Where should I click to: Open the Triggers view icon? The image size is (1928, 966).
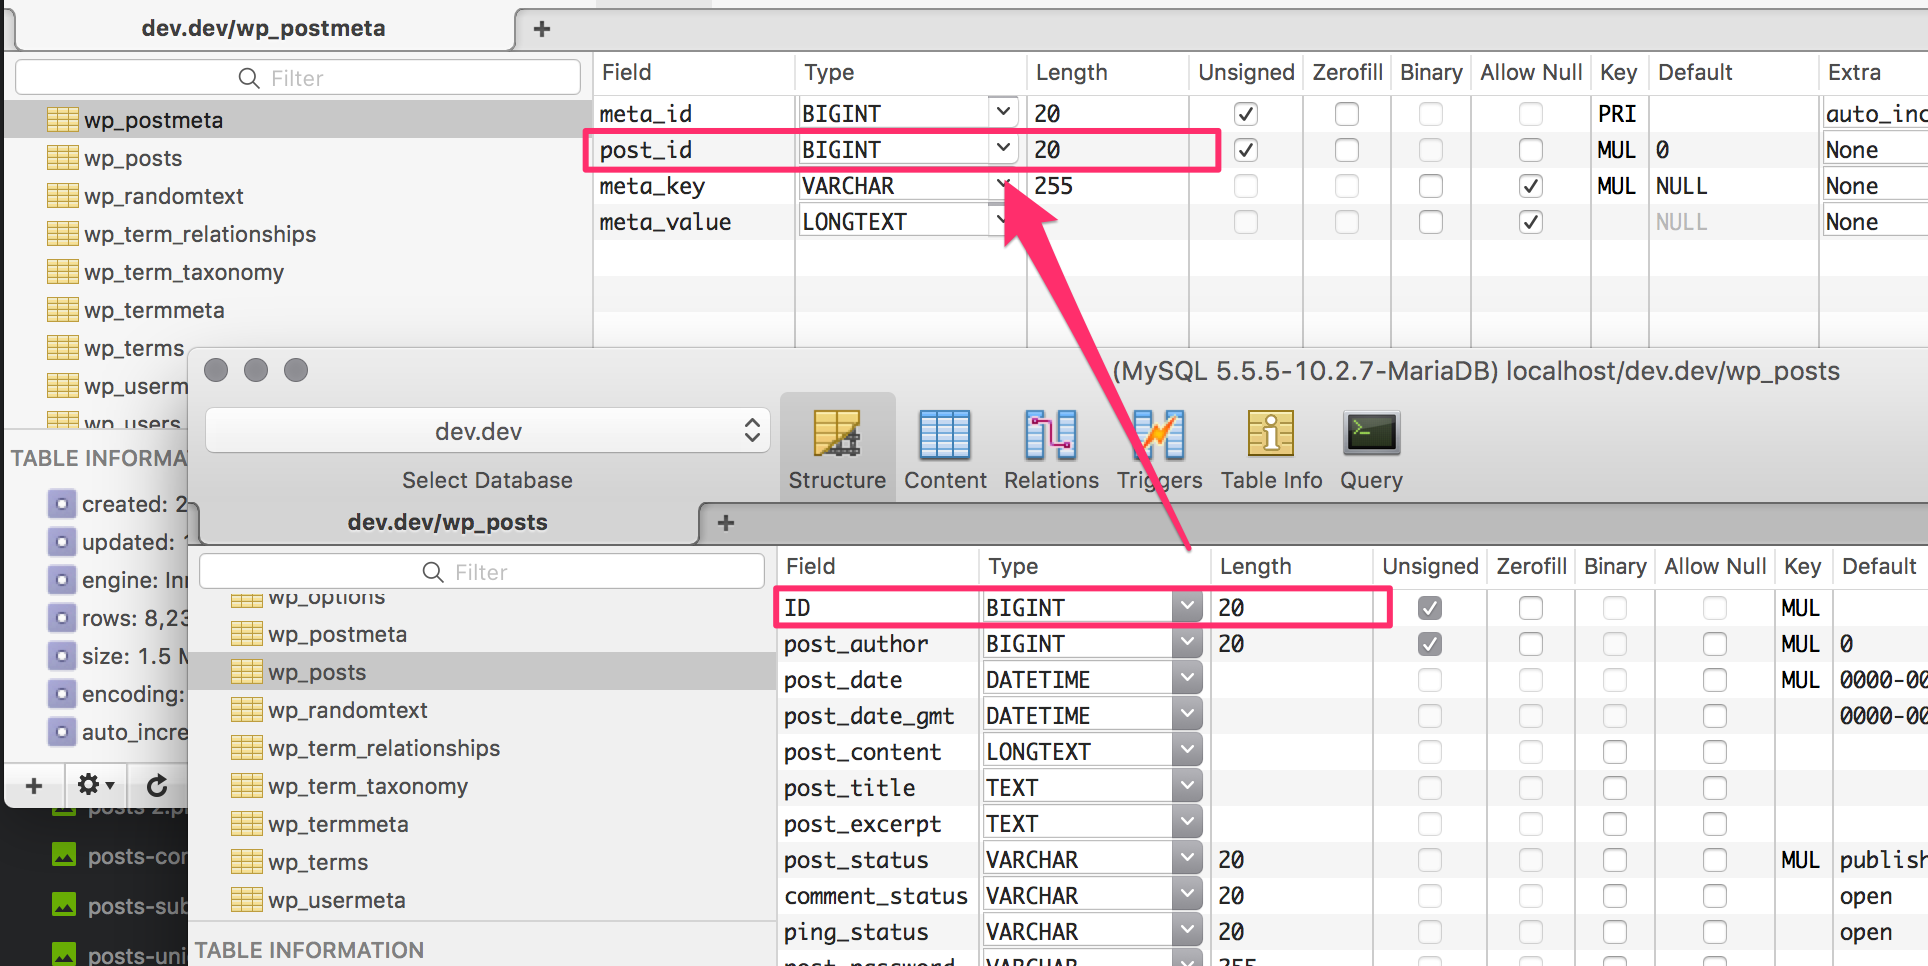click(1159, 435)
